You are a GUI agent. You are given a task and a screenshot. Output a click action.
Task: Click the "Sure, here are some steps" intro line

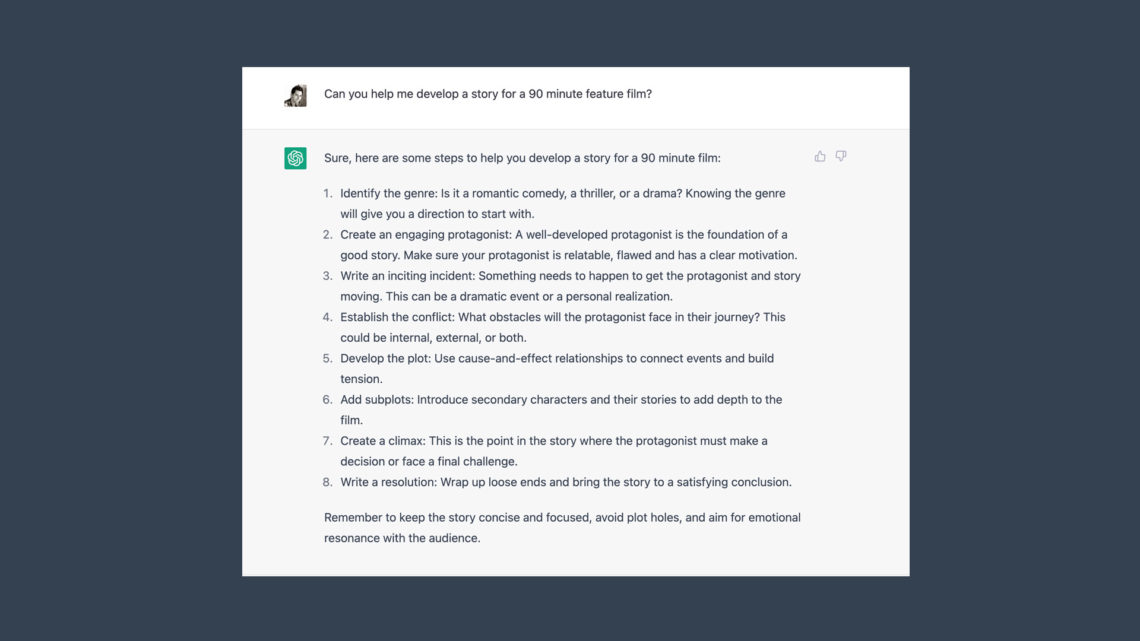coord(521,158)
